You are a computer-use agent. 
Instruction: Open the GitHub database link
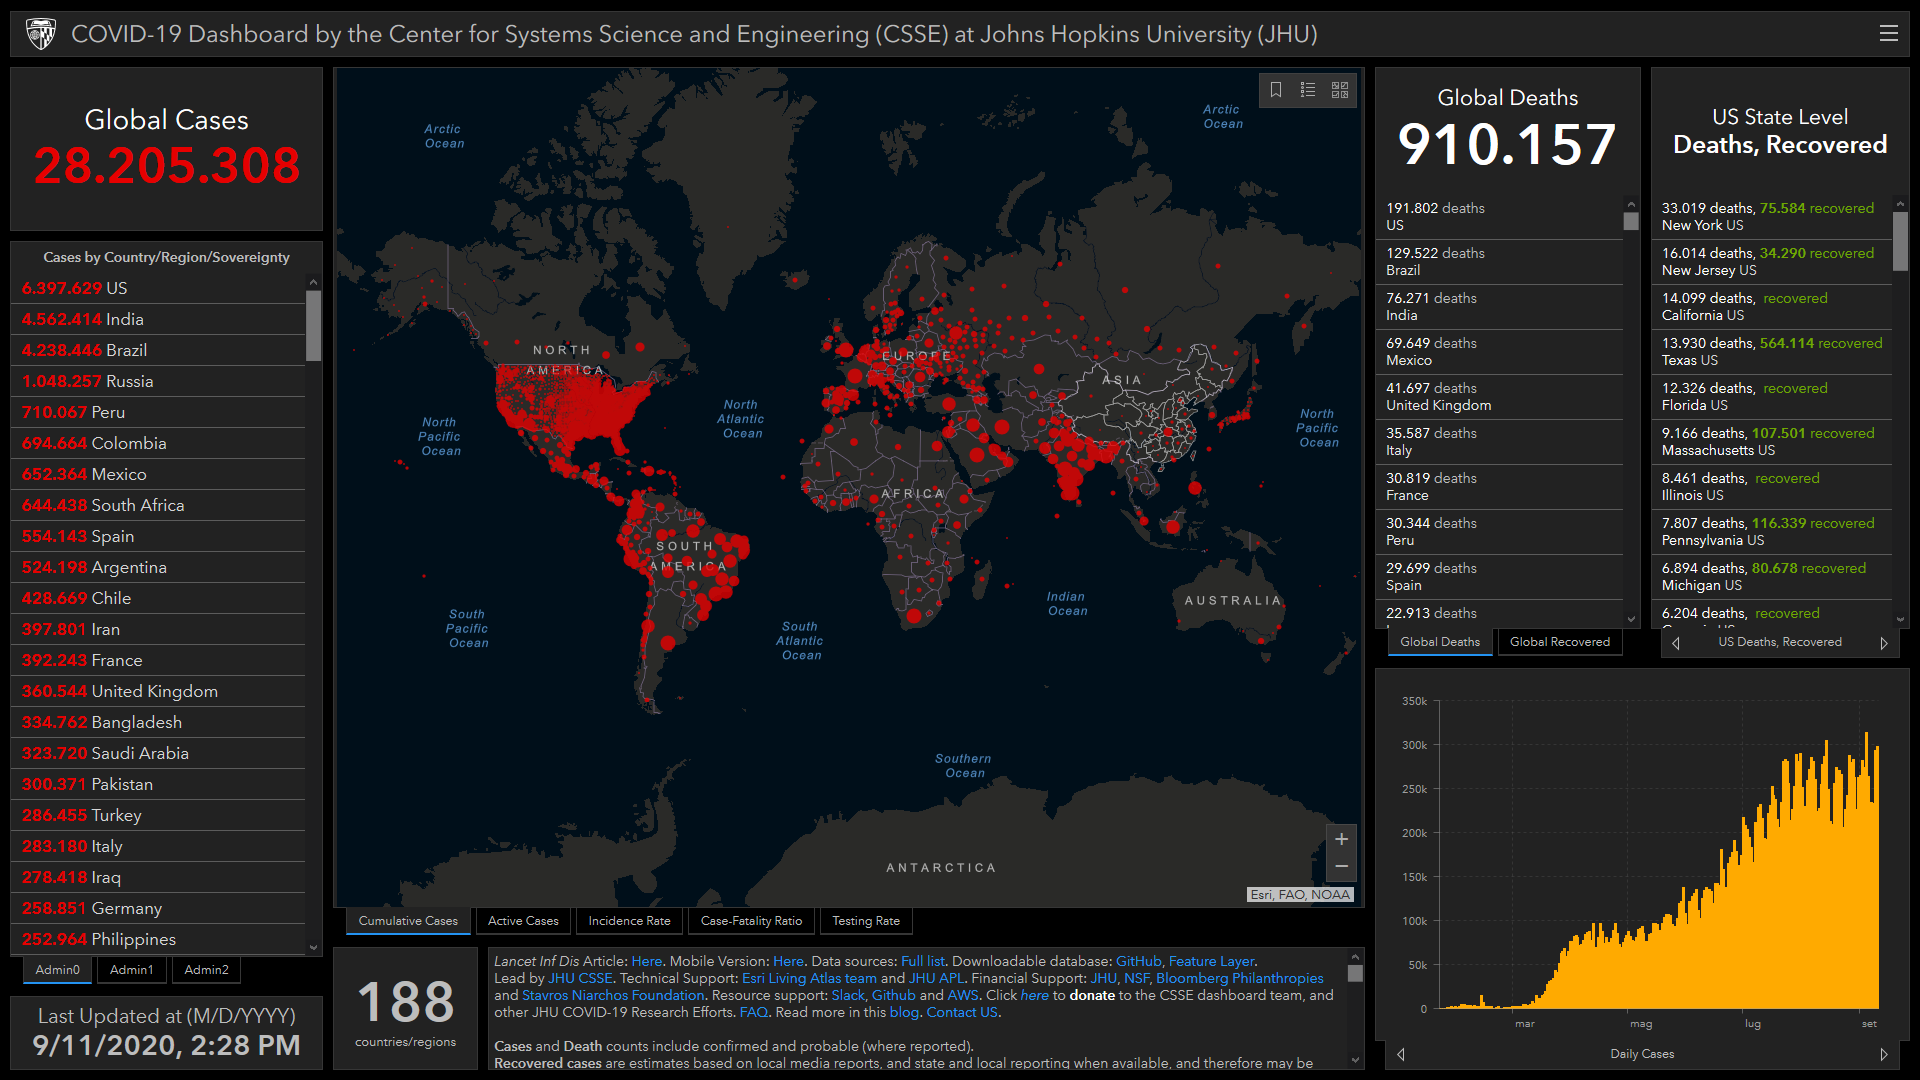(1138, 961)
